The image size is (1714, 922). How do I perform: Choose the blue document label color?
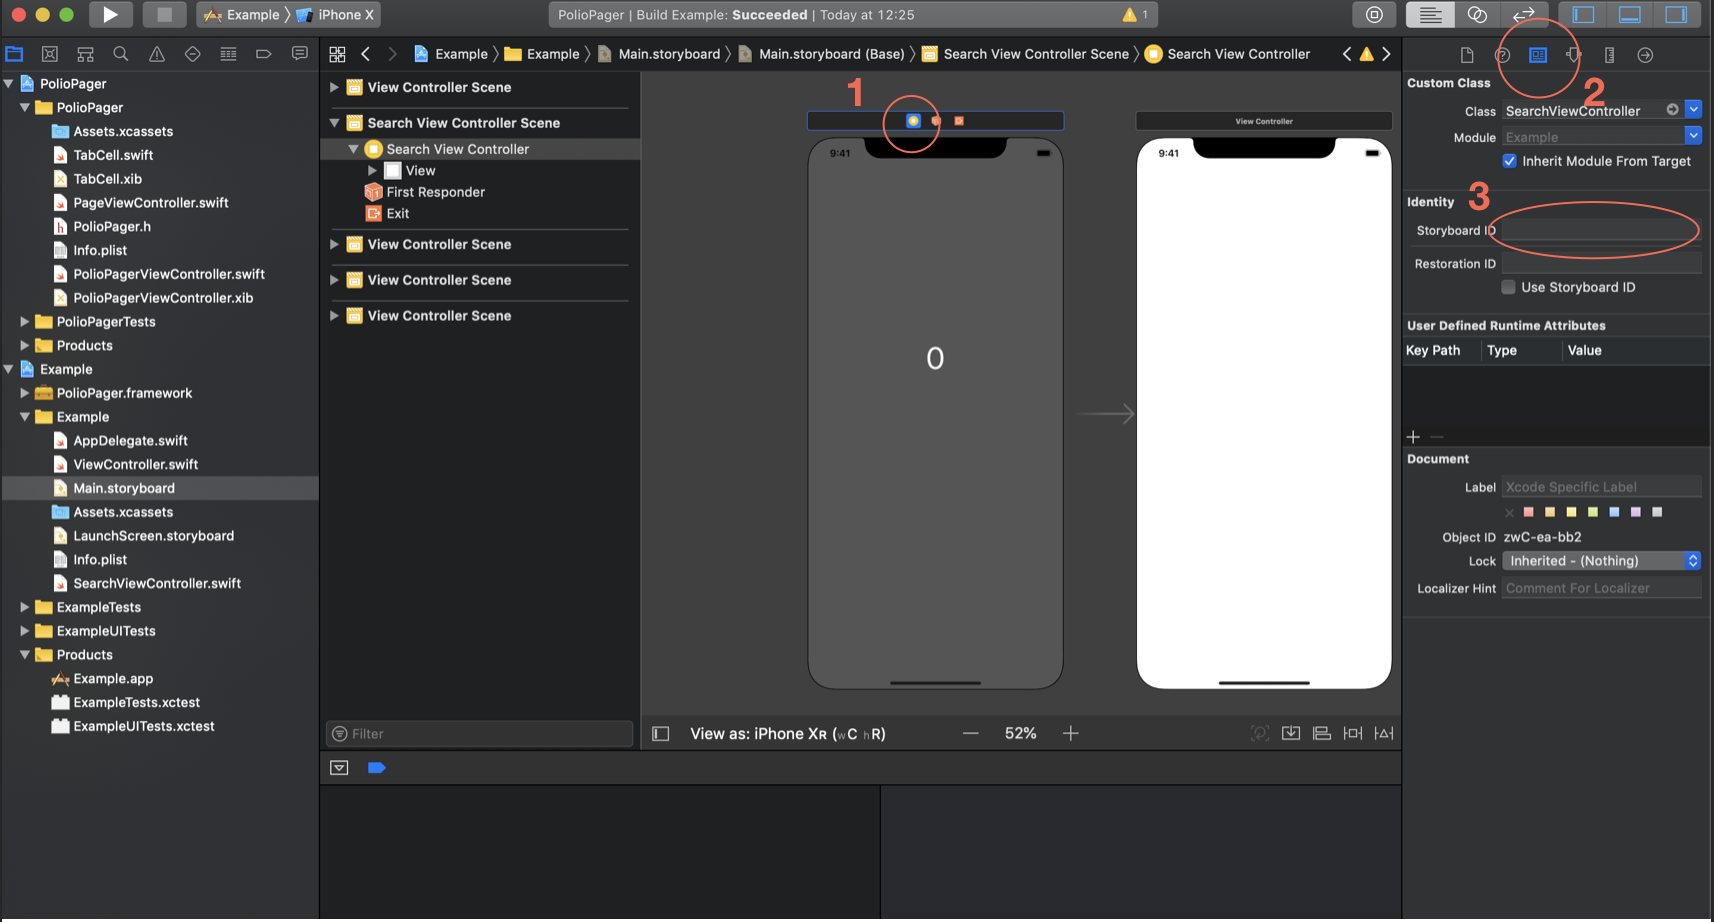pyautogui.click(x=1614, y=512)
